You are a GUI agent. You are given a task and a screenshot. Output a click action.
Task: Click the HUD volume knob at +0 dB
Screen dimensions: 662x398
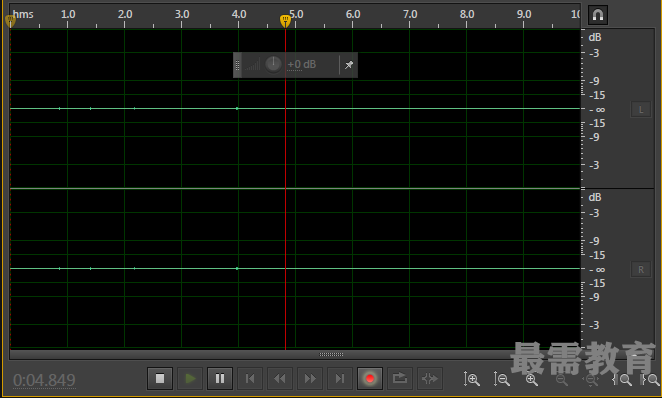coord(273,64)
